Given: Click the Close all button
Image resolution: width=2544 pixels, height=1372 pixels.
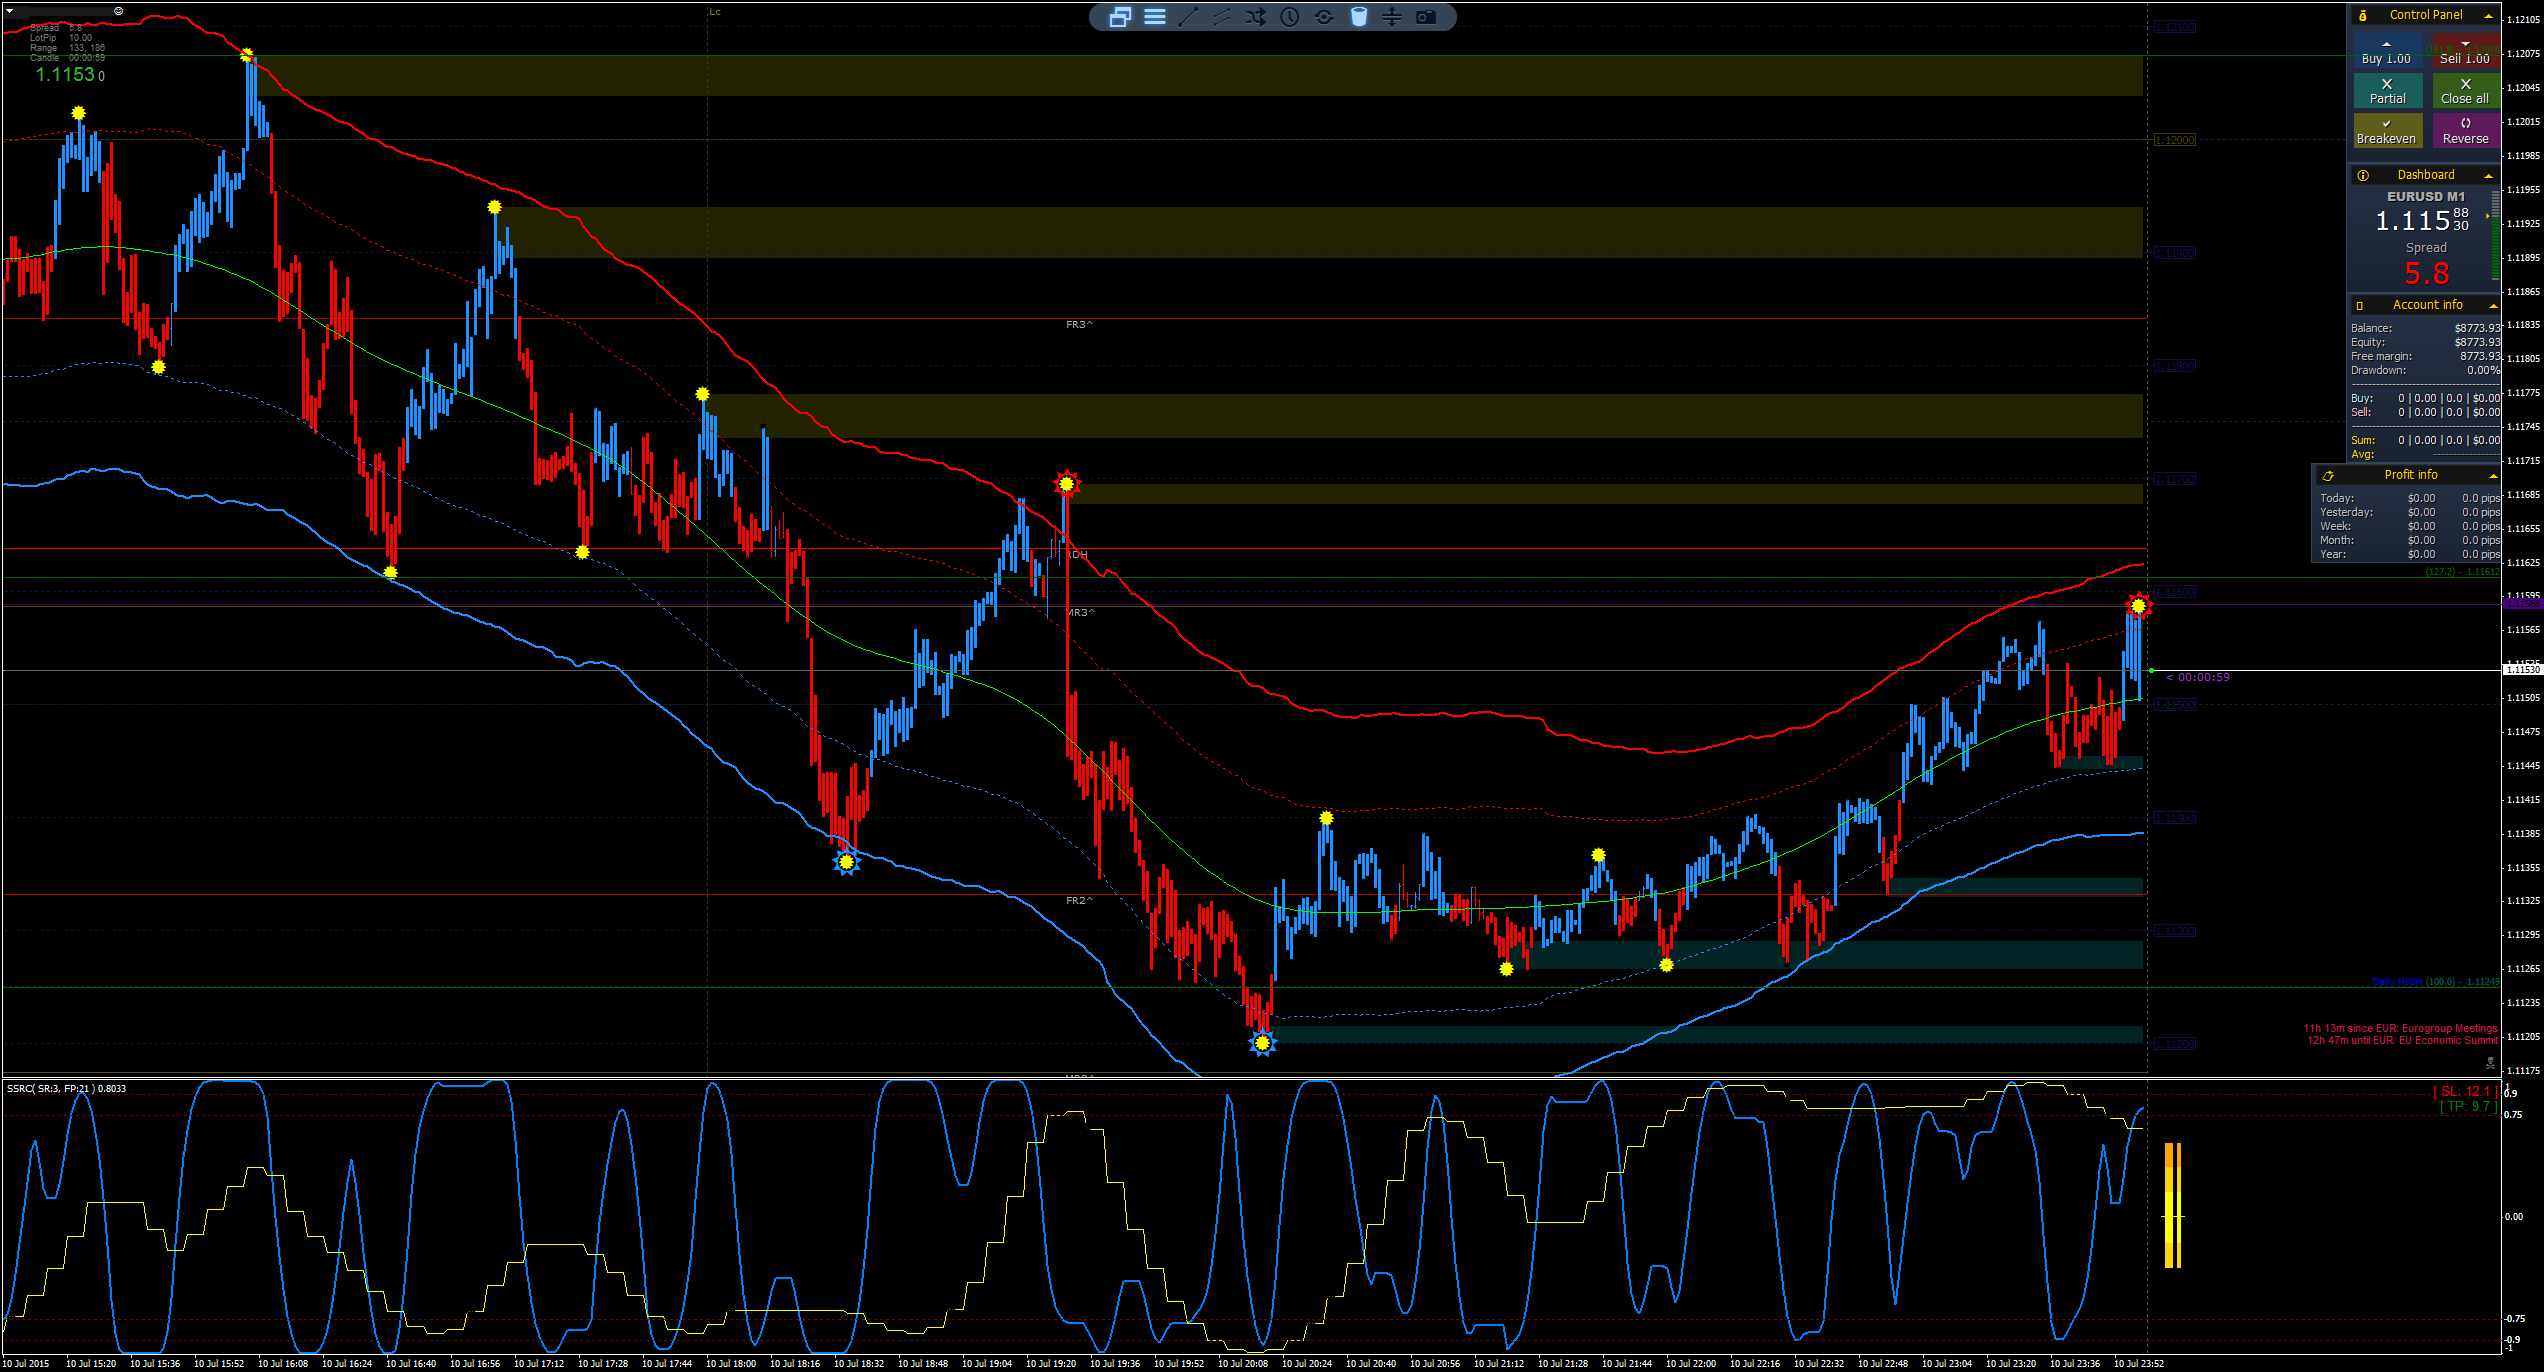Looking at the screenshot, I should (x=2465, y=91).
